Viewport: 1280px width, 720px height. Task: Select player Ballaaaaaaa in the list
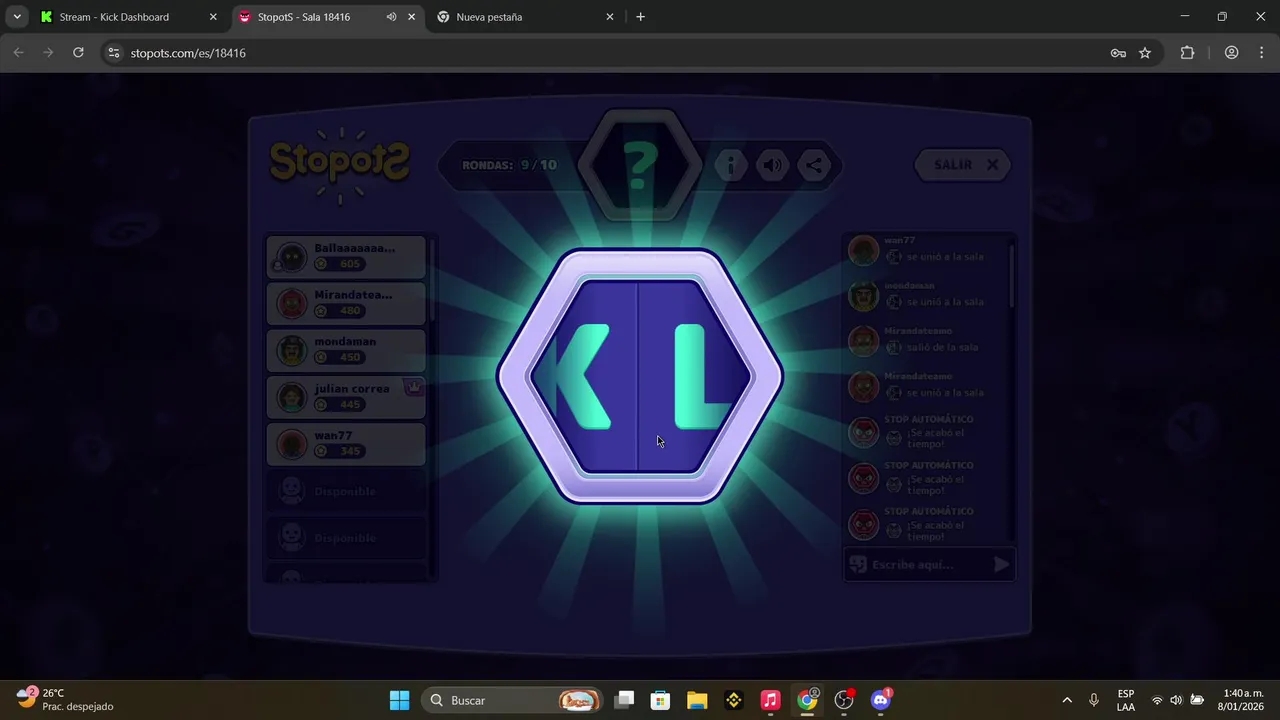346,256
